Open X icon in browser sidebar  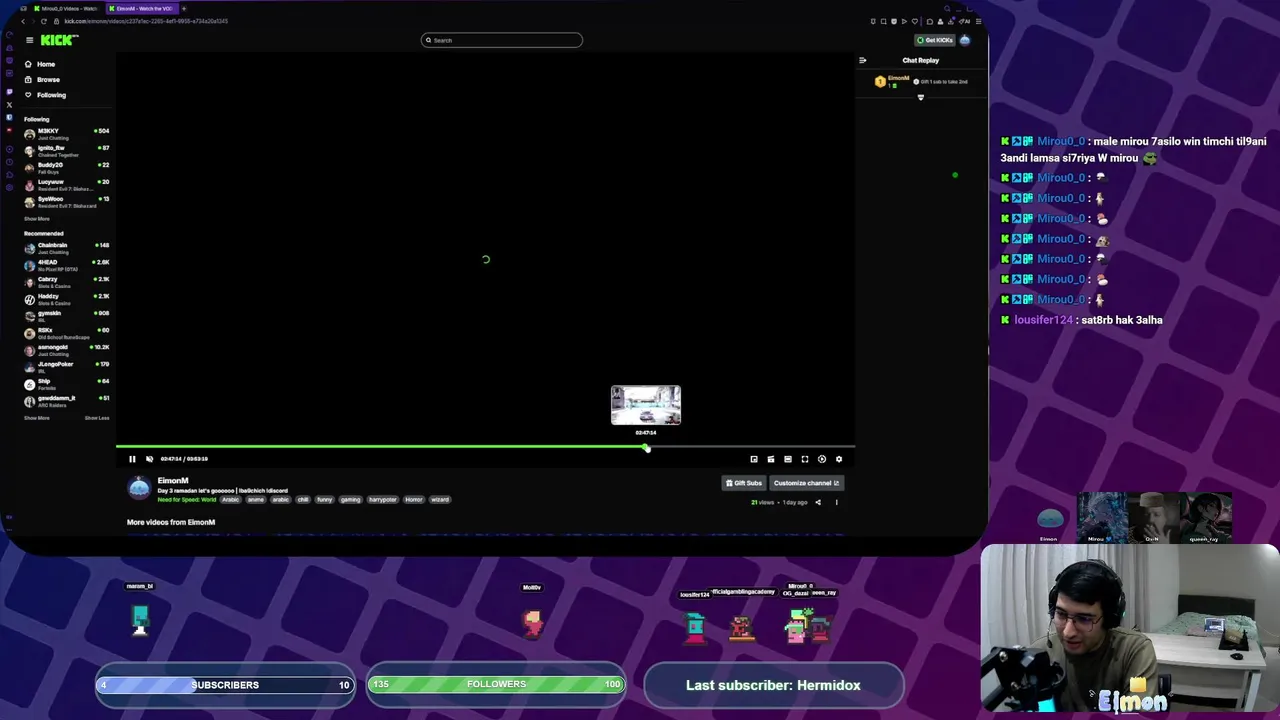tap(9, 104)
